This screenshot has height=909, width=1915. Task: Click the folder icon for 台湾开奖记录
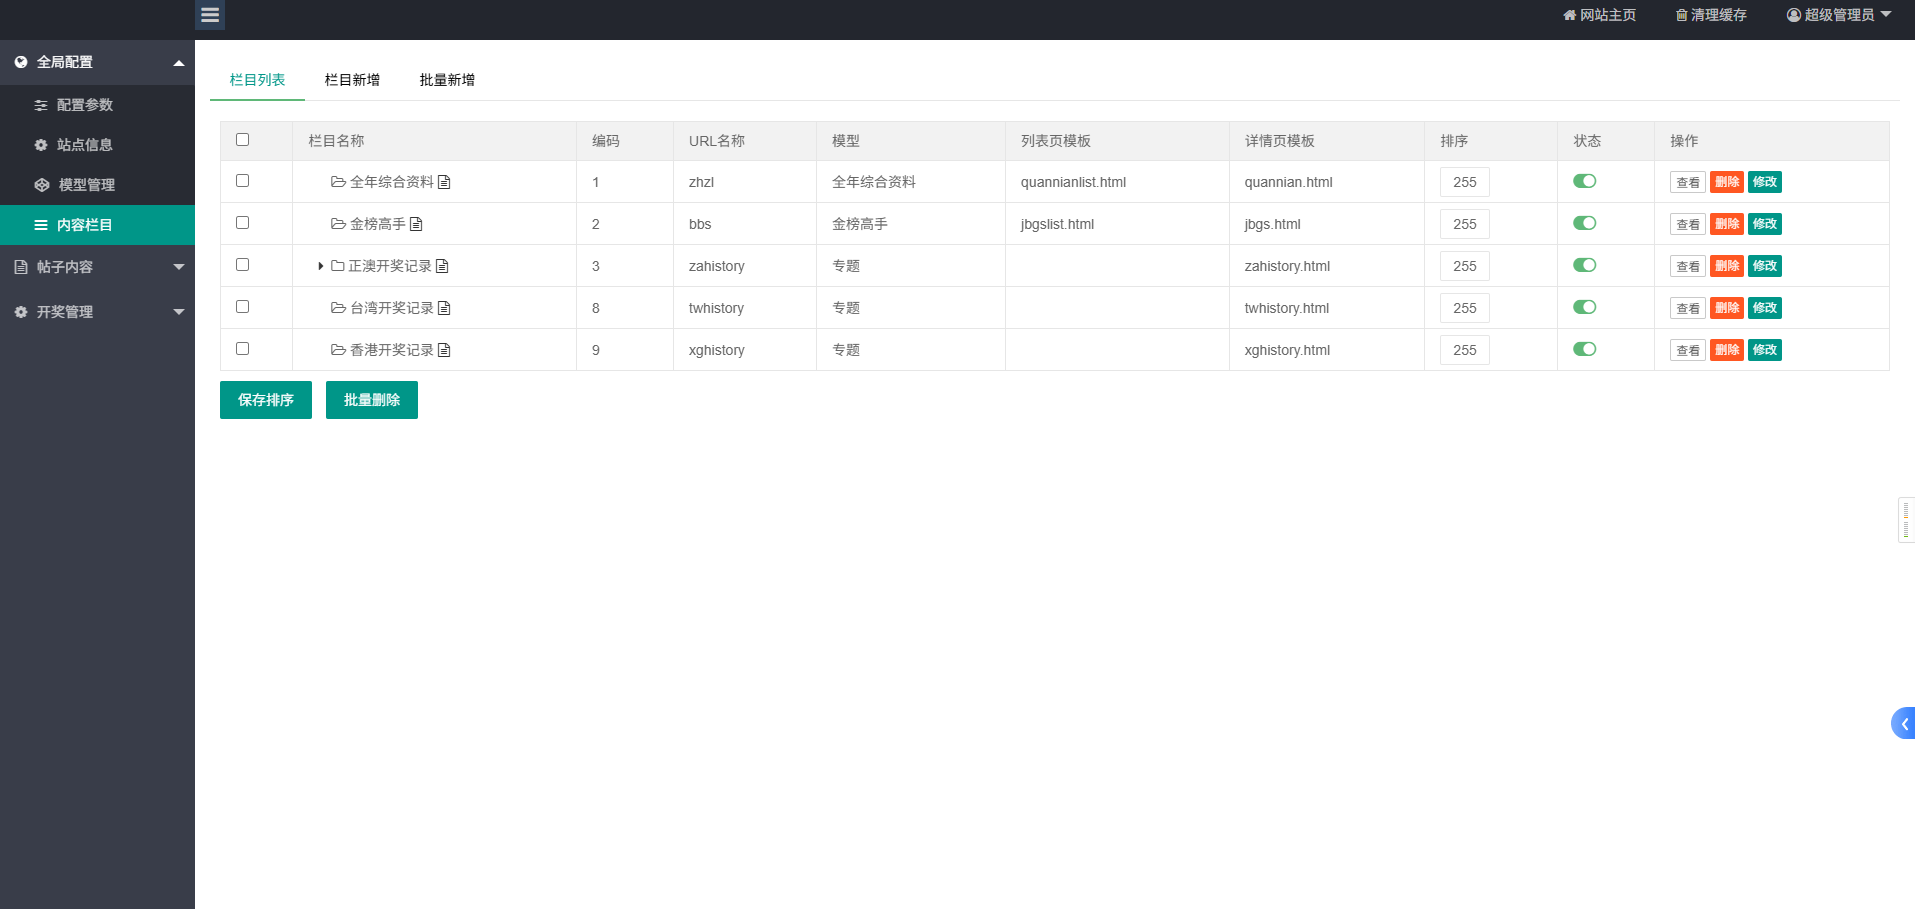338,308
